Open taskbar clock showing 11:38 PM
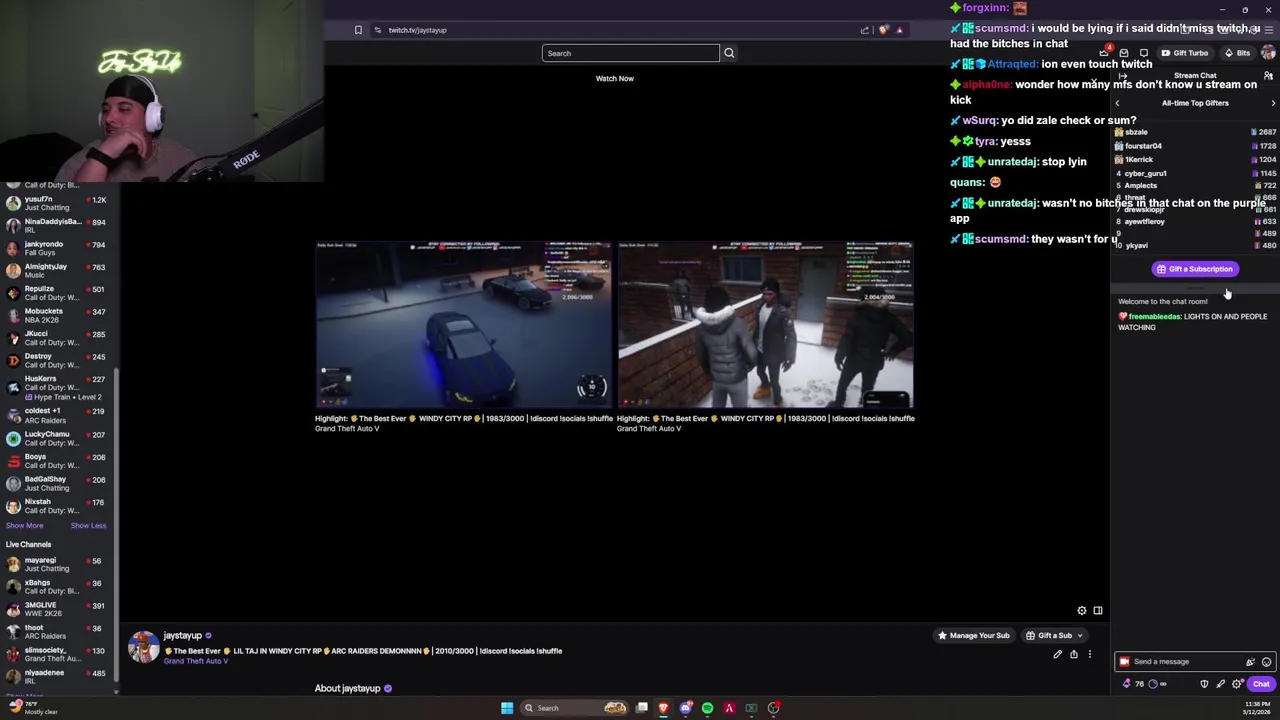 (1258, 708)
